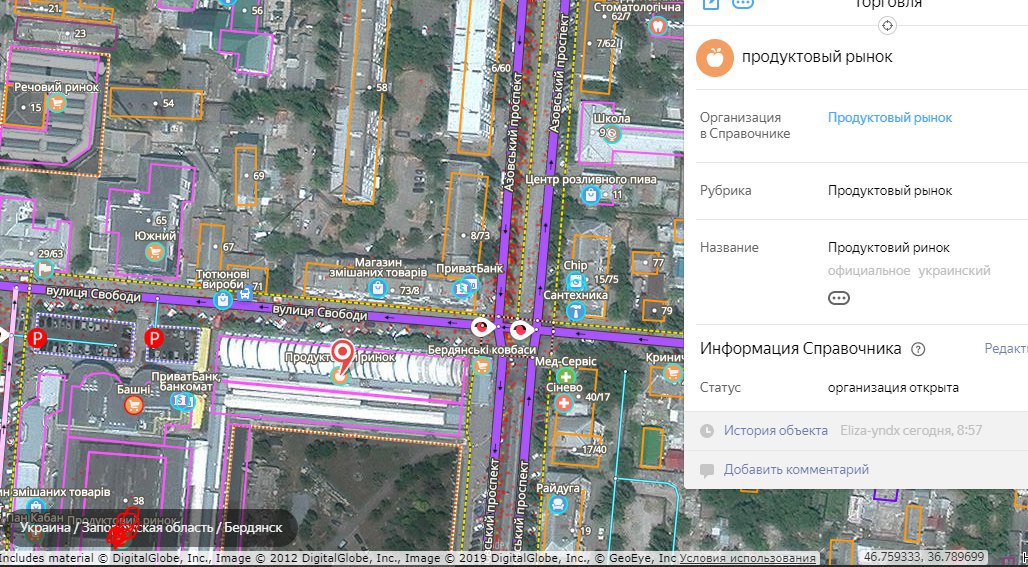Click the blue more-options icon atop the panel
Image resolution: width=1028 pixels, height=567 pixels.
pyautogui.click(x=742, y=3)
